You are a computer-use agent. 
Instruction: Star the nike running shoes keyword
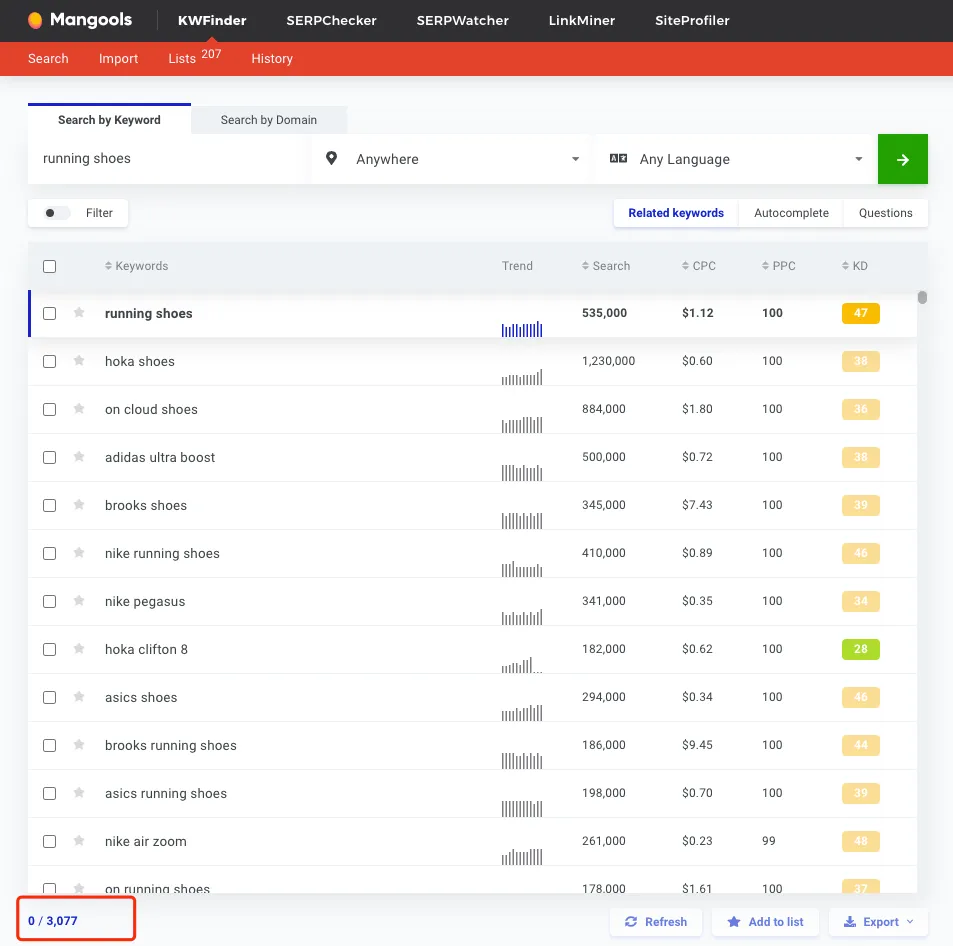79,553
